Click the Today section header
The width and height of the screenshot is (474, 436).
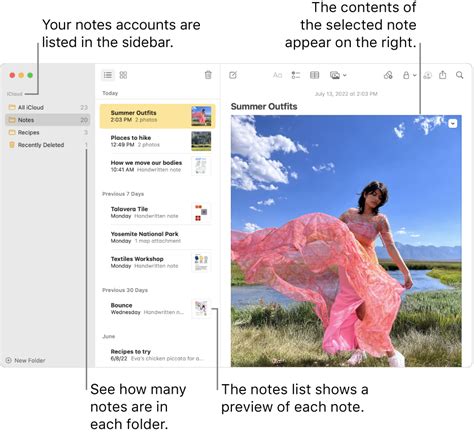[x=110, y=93]
